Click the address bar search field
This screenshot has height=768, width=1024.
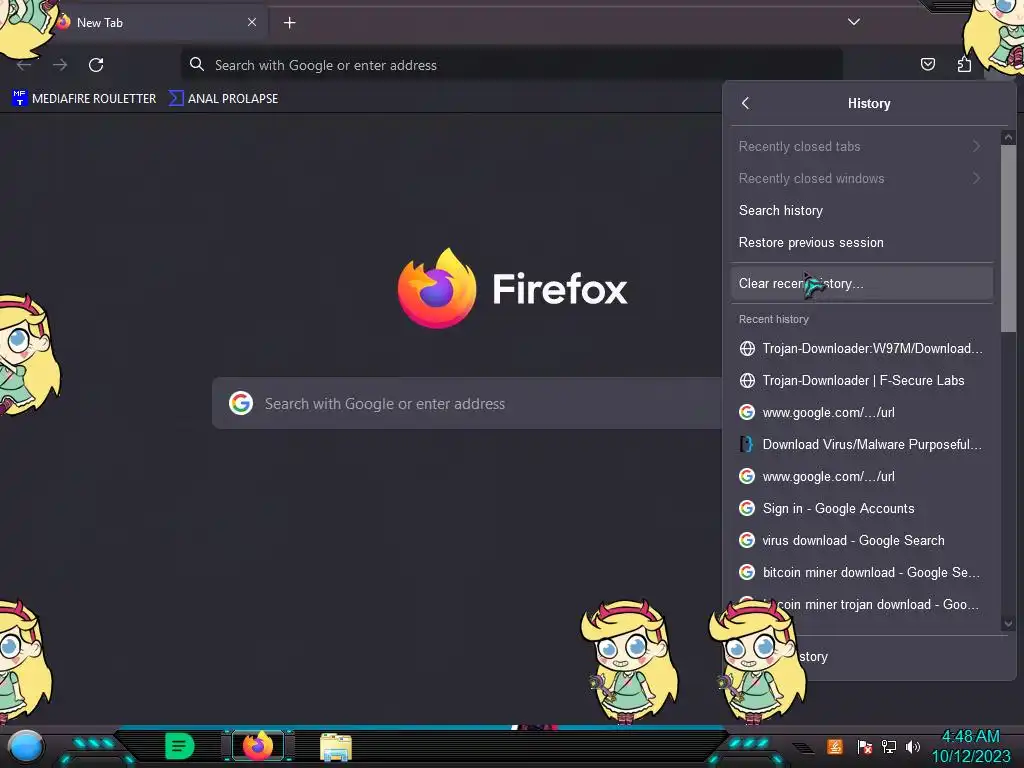[511, 65]
